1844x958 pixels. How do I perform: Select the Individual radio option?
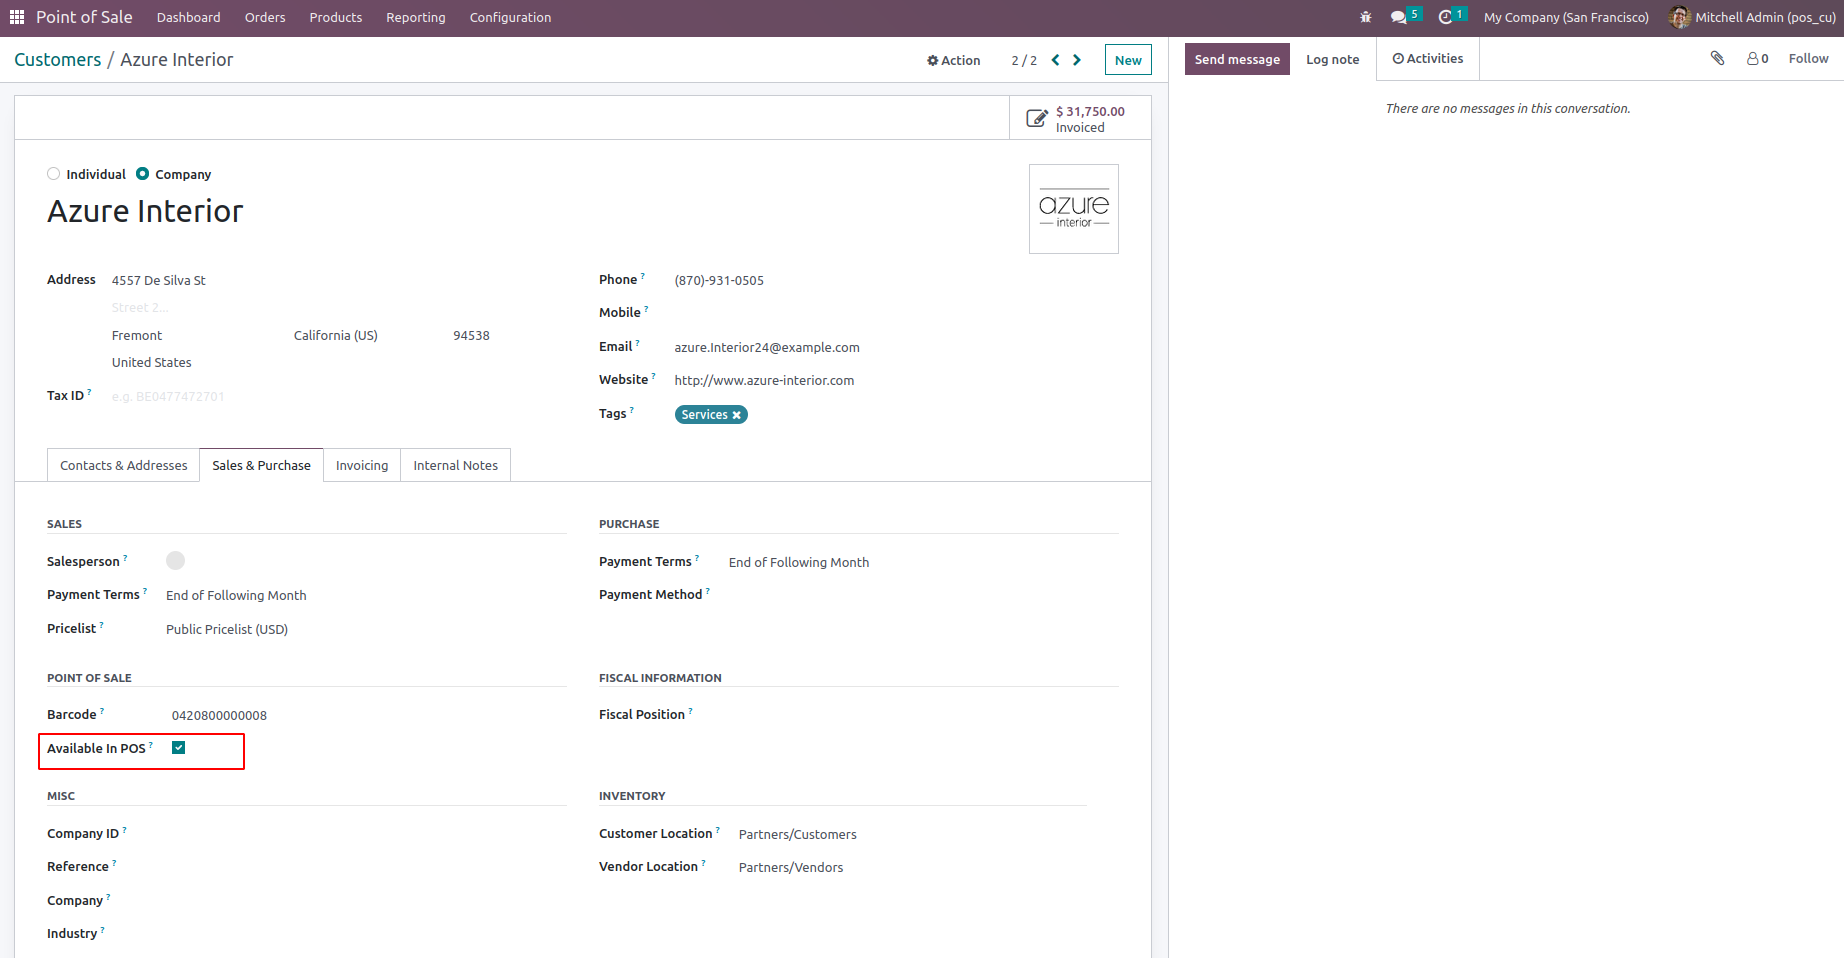click(x=54, y=174)
